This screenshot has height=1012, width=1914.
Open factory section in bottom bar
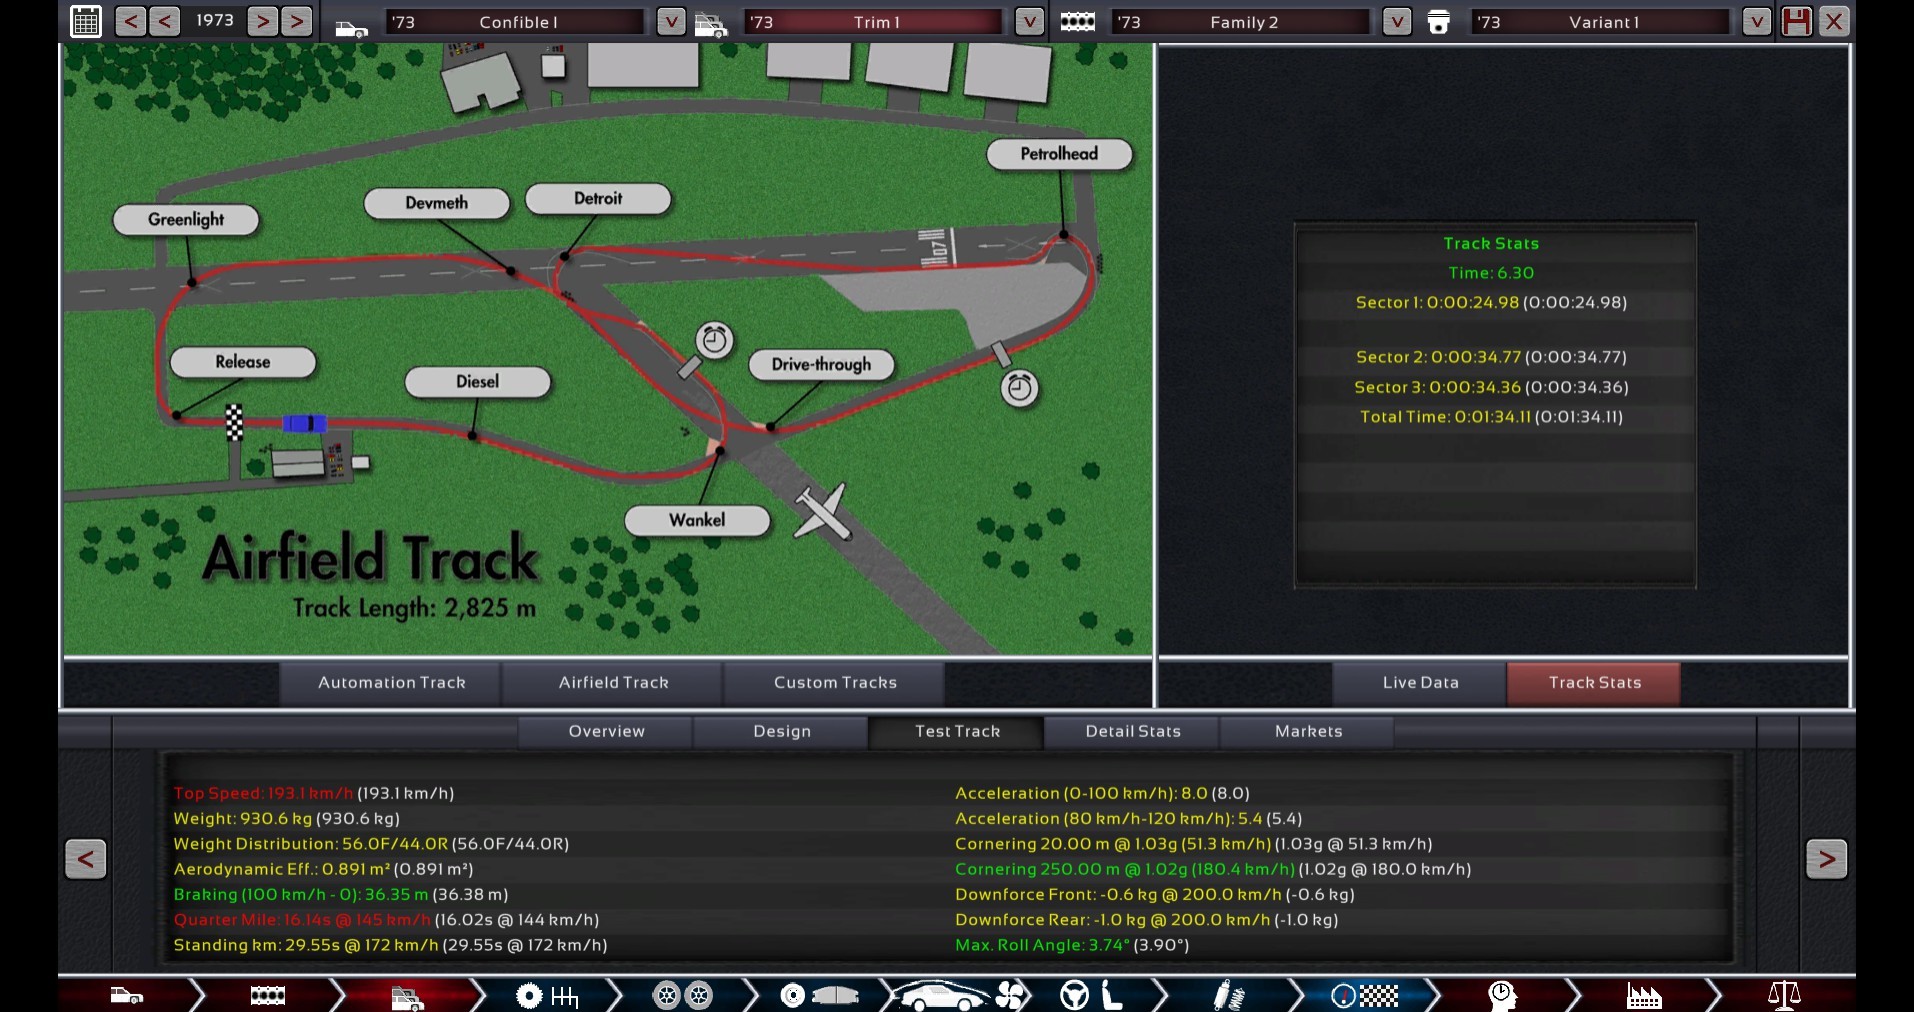point(1643,996)
